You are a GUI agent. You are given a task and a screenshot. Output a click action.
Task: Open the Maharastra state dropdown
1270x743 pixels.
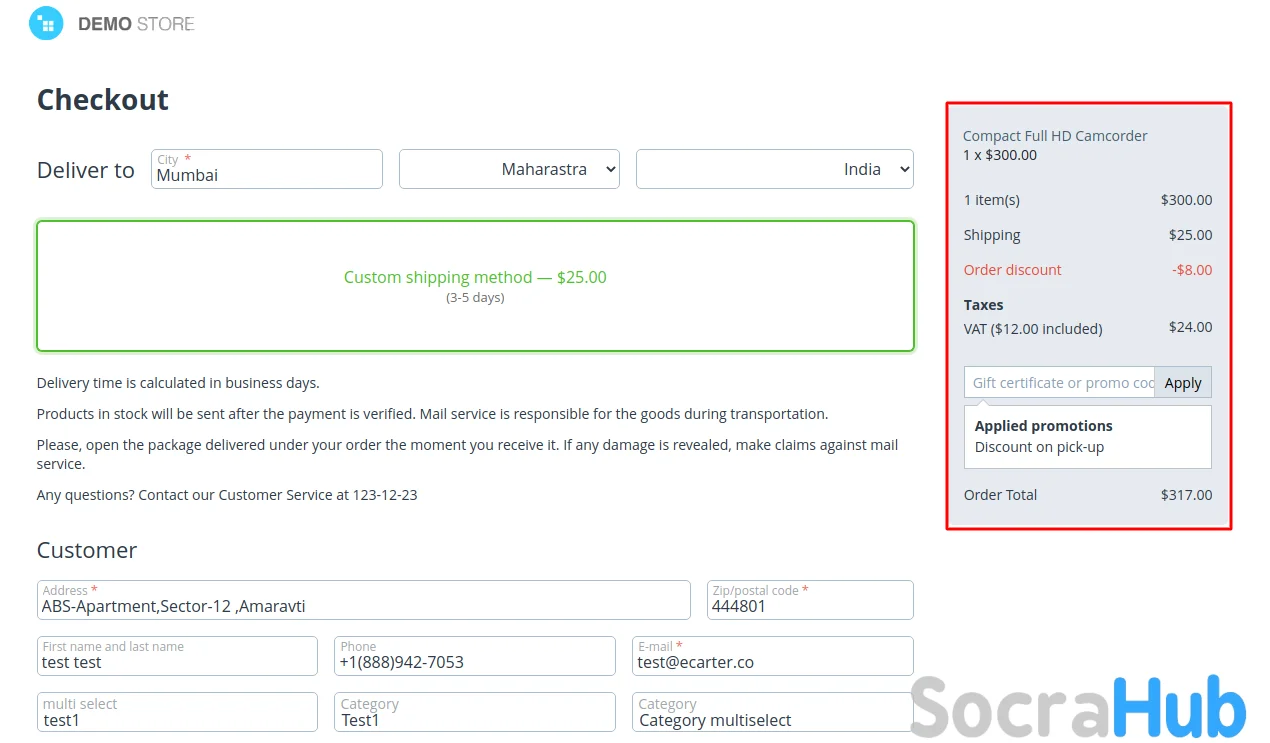coord(509,170)
